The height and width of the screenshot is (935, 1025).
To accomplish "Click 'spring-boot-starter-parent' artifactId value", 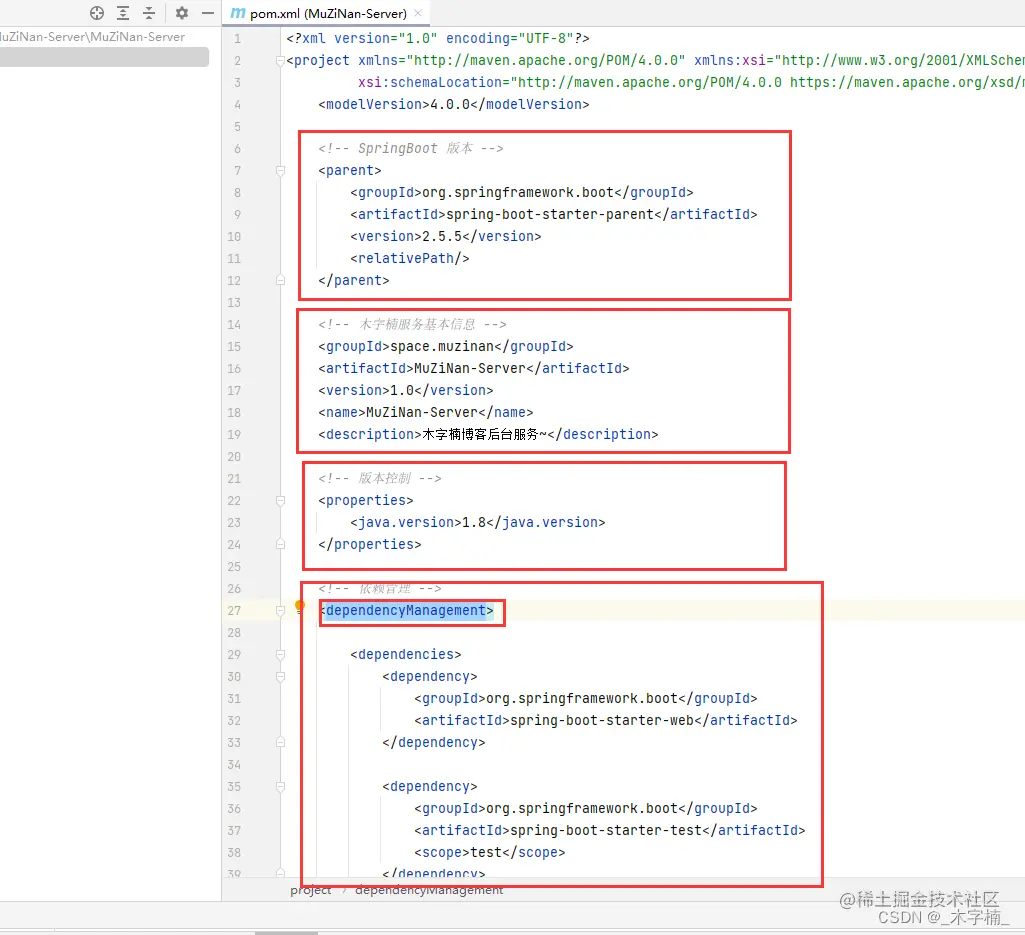I will (550, 214).
